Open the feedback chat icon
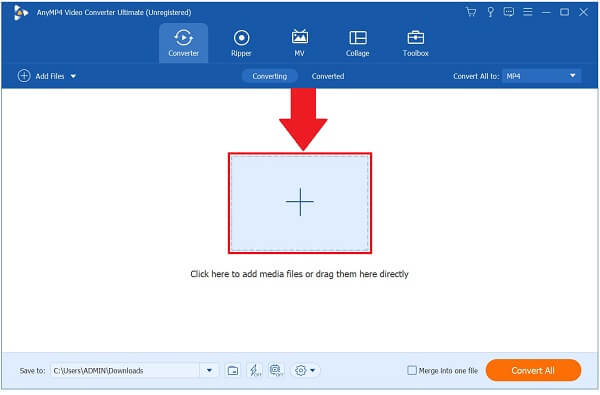The width and height of the screenshot is (600, 395). coord(509,12)
